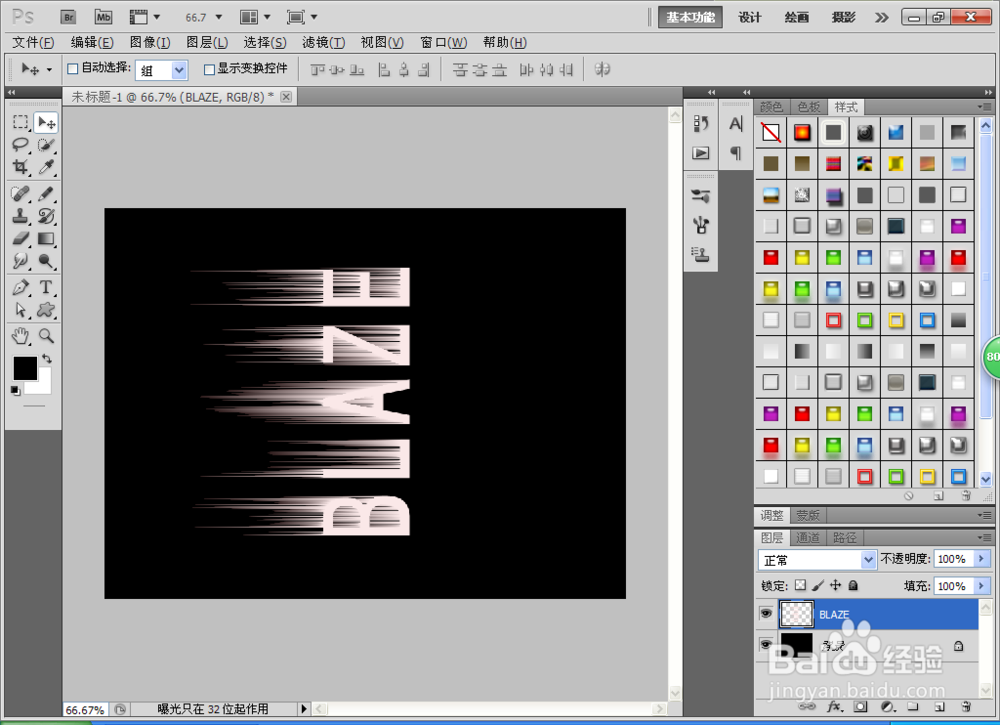Viewport: 1000px width, 725px height.
Task: Toggle lock all for layer
Action: click(x=853, y=585)
